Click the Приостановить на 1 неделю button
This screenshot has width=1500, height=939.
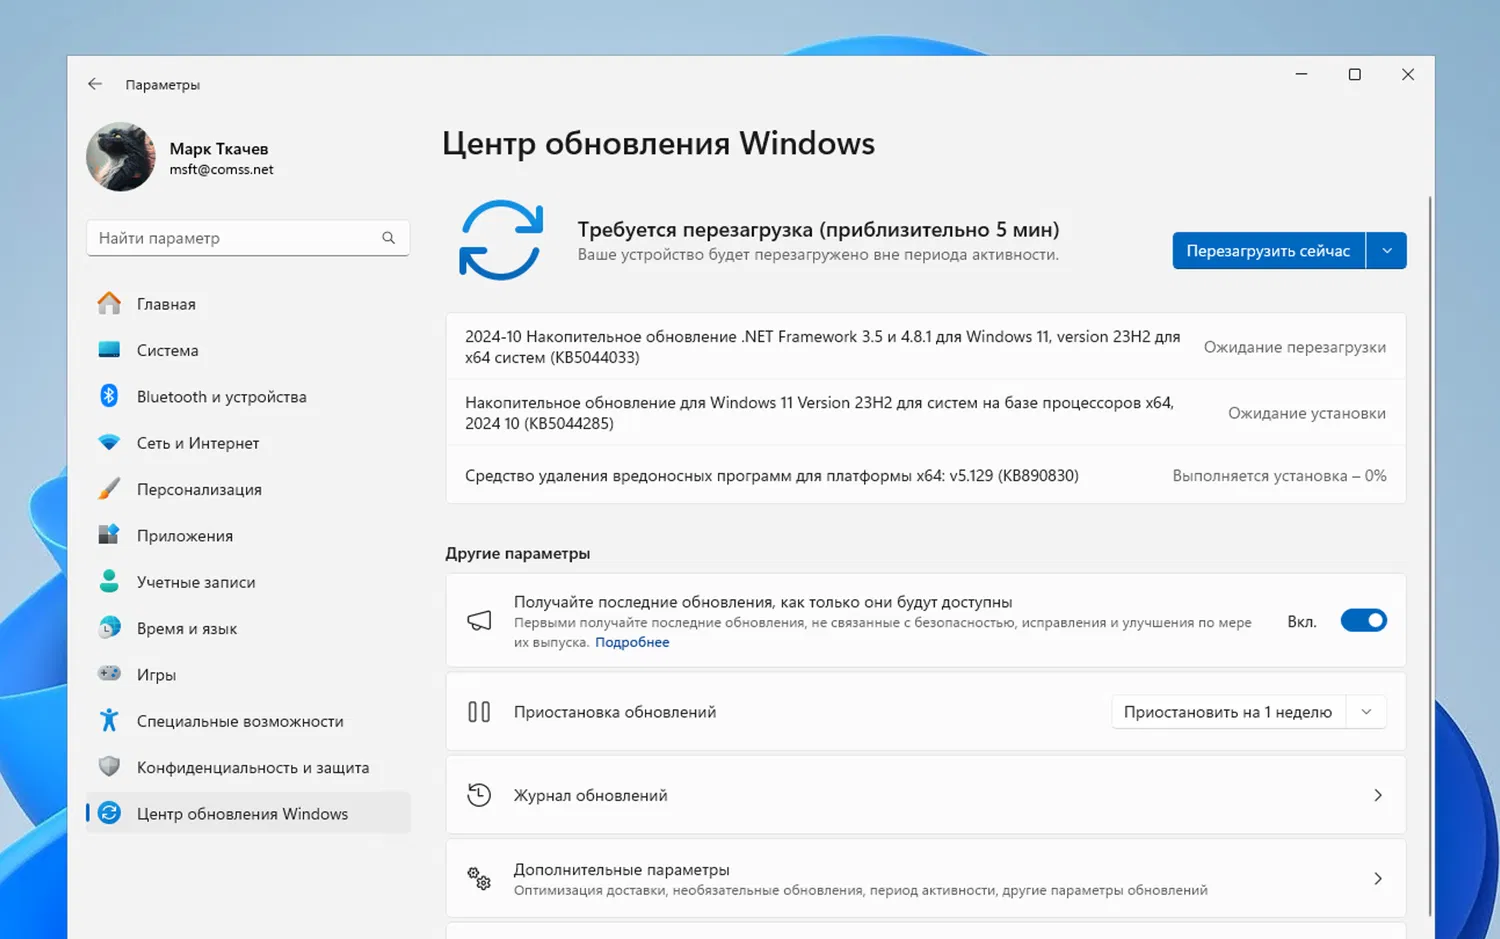click(1228, 712)
